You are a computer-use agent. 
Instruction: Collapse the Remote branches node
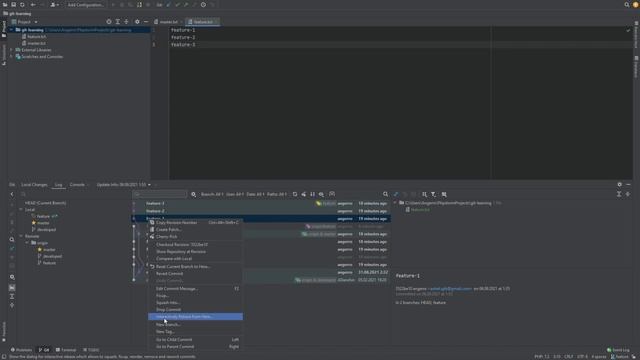(21, 236)
